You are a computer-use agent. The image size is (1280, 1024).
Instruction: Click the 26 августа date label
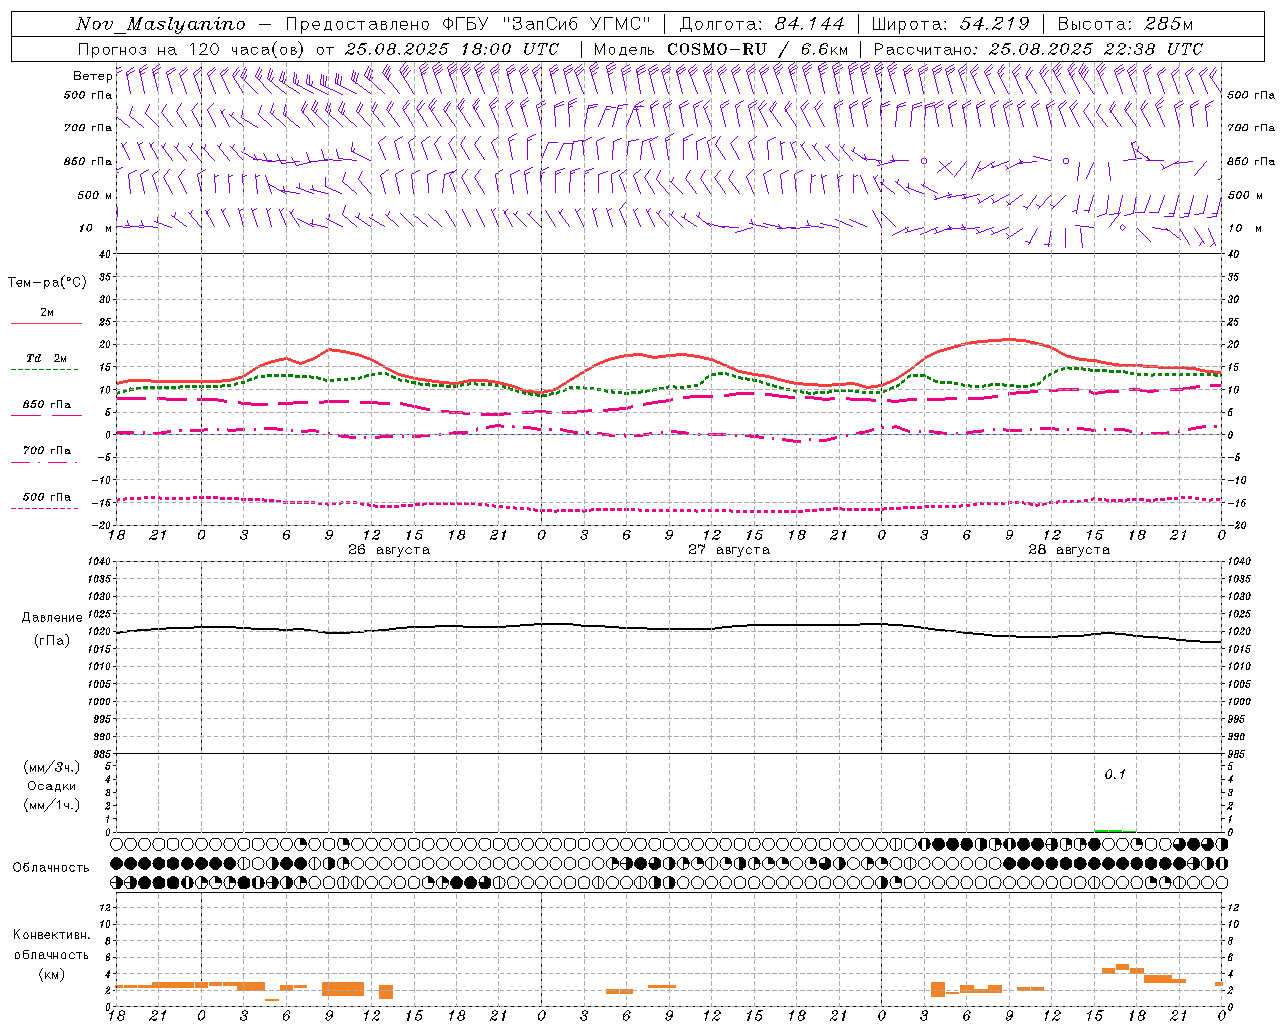[389, 550]
